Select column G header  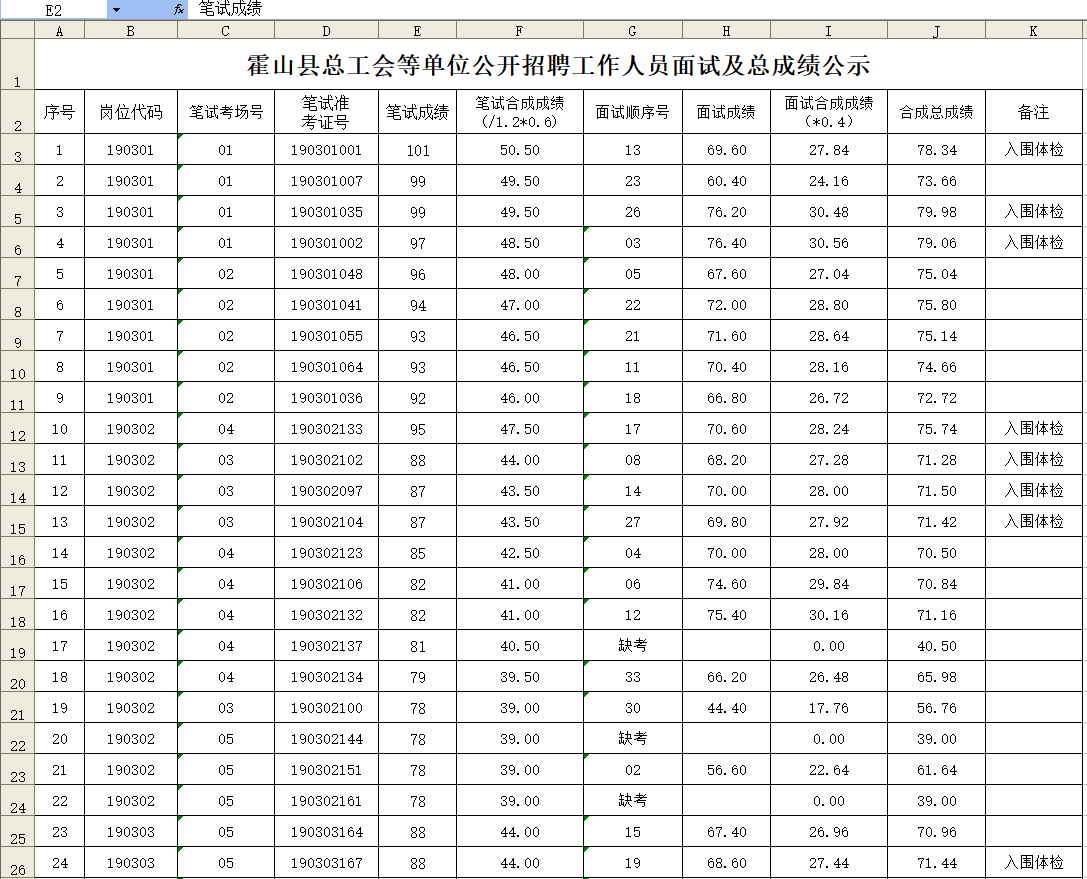[633, 31]
